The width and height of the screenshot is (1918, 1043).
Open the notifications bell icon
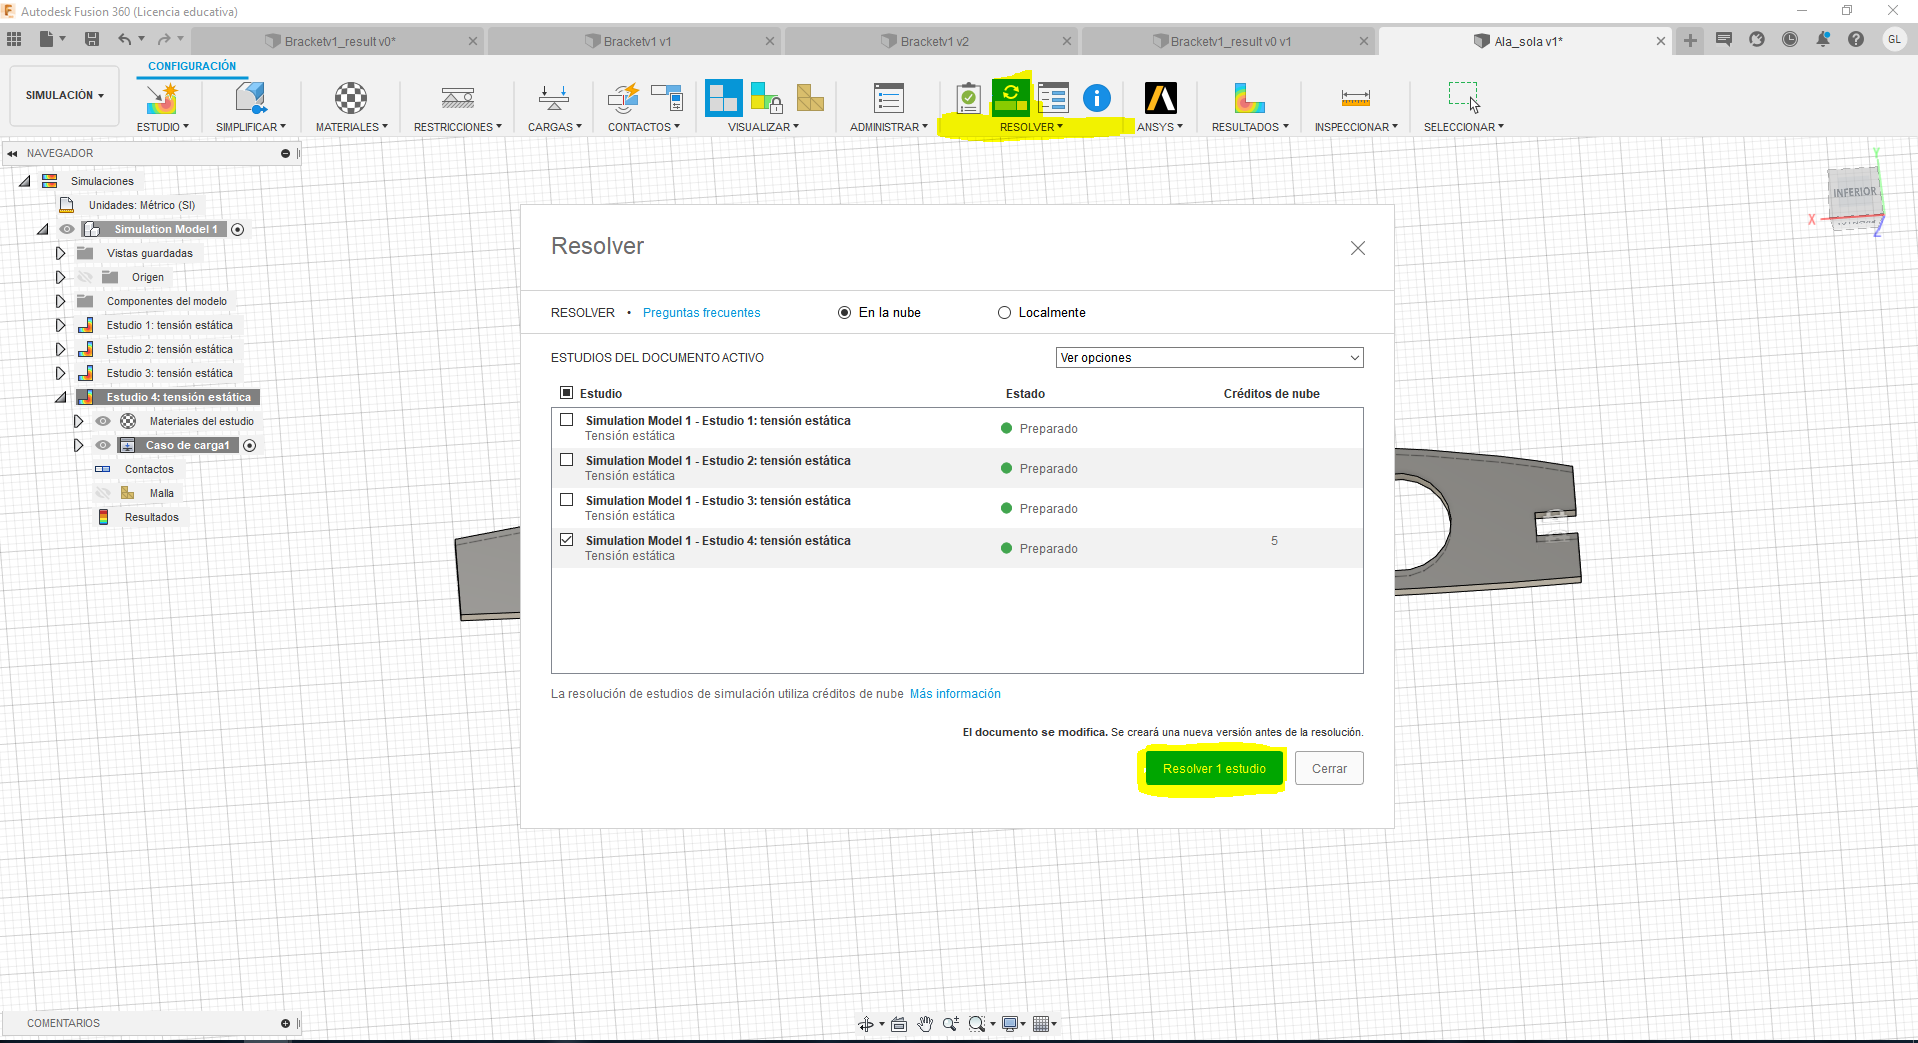pos(1823,40)
